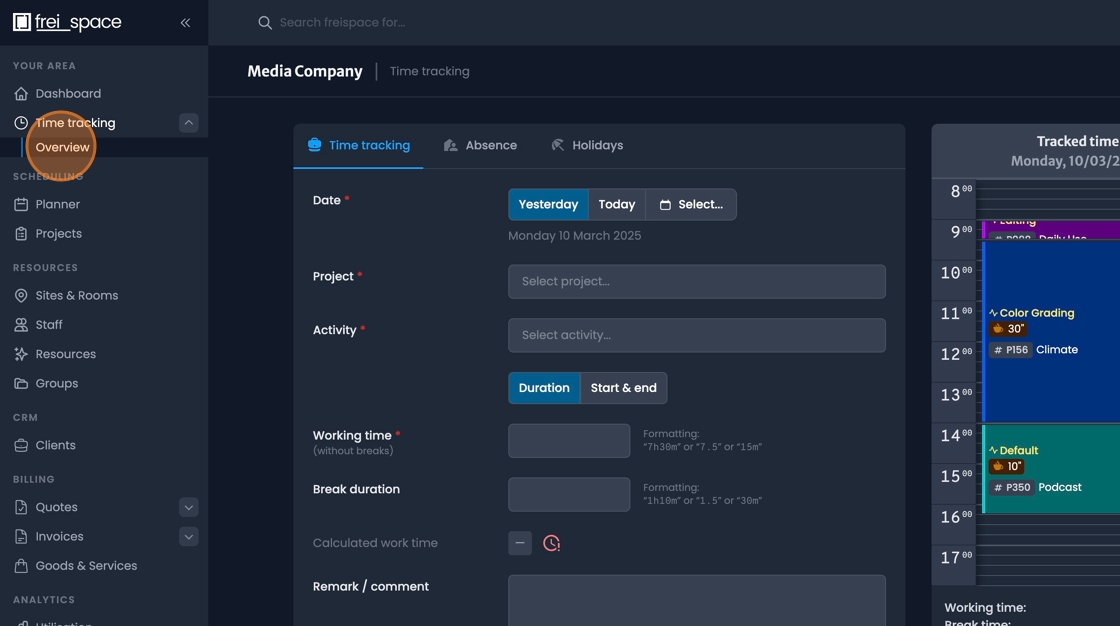The width and height of the screenshot is (1120, 626).
Task: Open the Holidays tab
Action: 587,145
